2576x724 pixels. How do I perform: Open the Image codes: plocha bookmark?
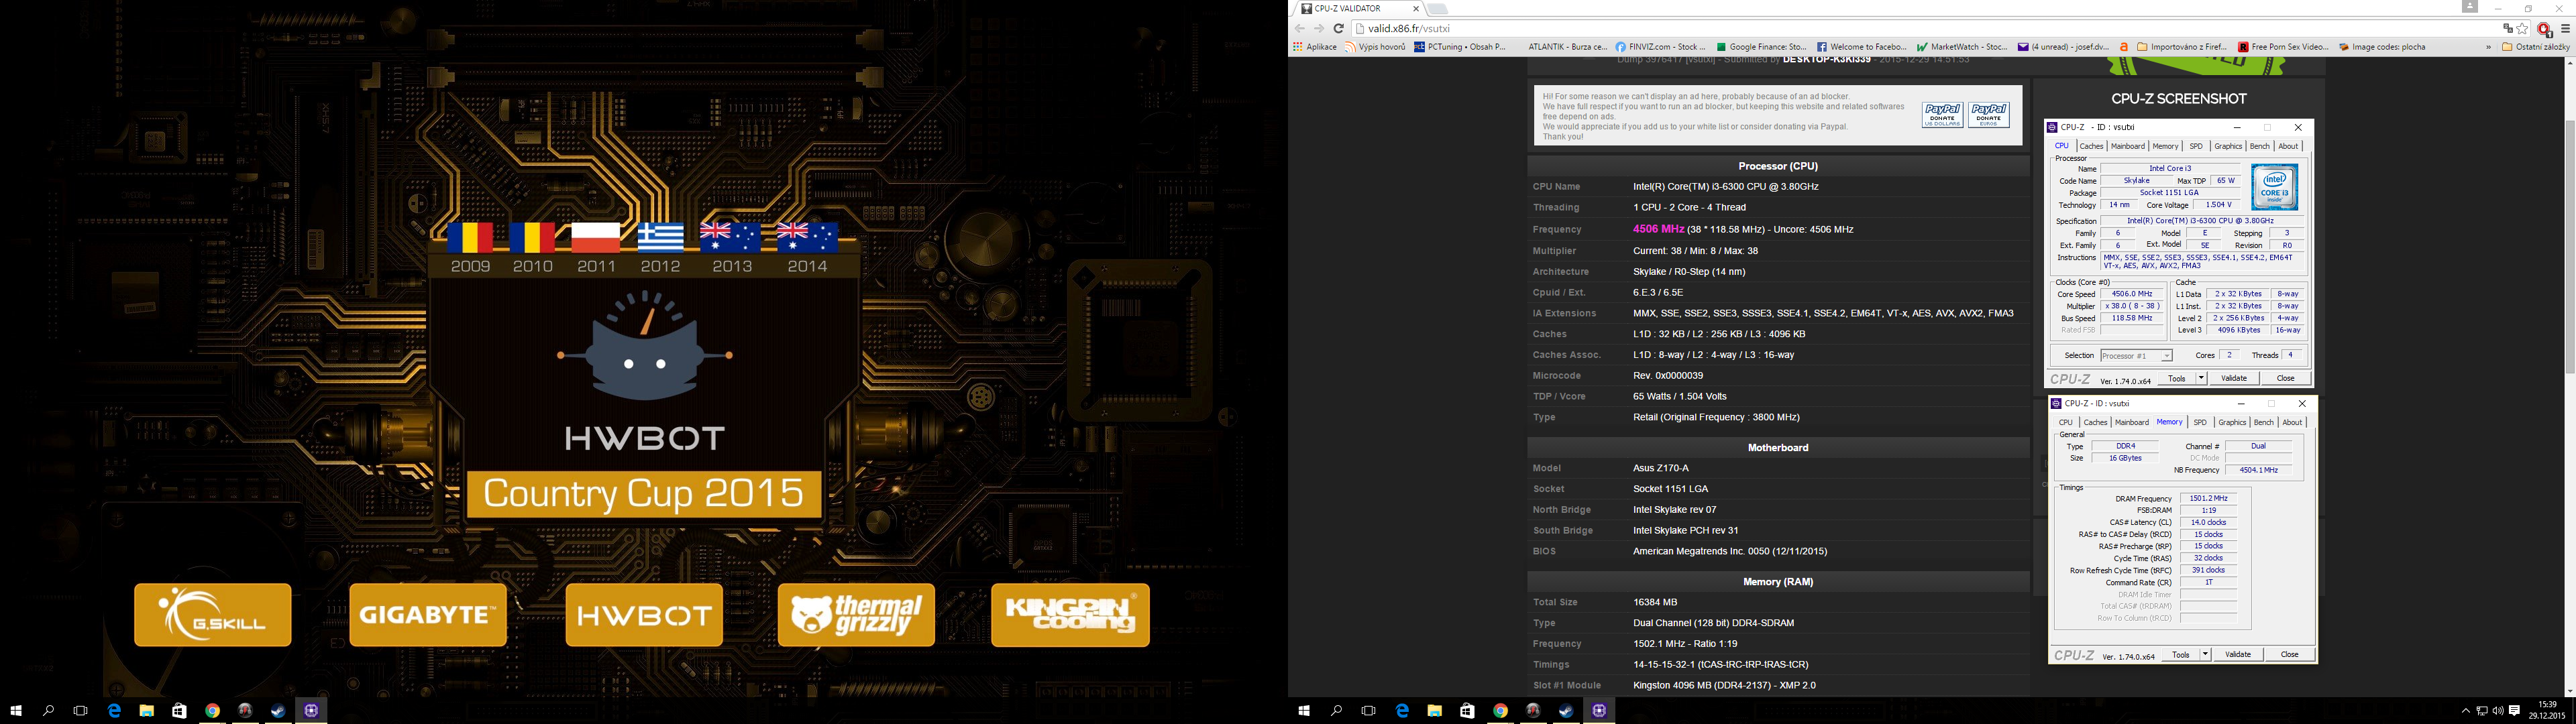point(2382,47)
